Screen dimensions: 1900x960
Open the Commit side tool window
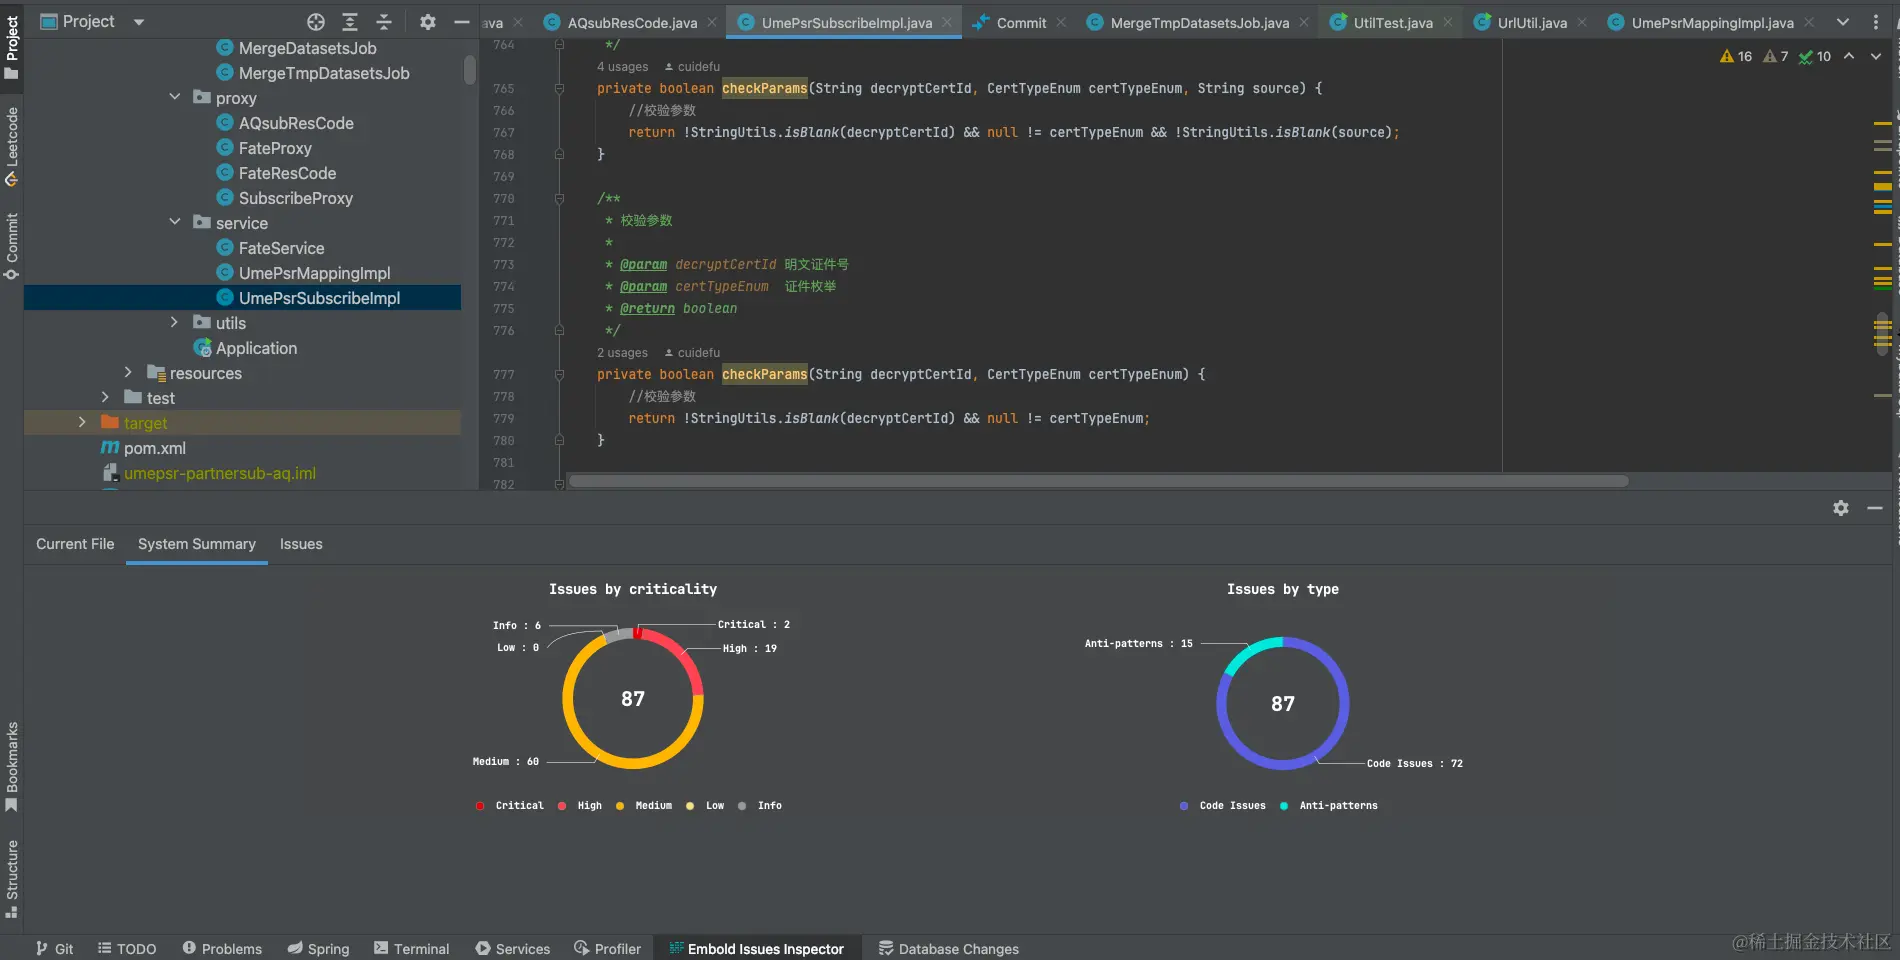coord(12,246)
